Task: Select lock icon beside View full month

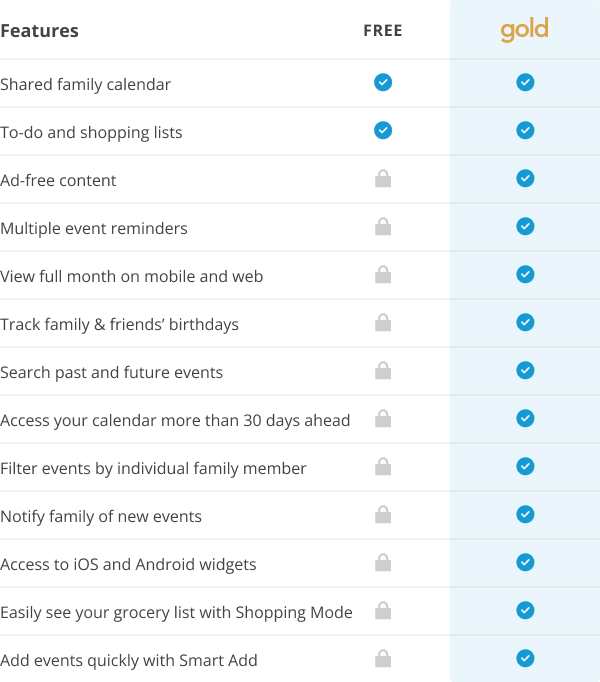Action: tap(383, 274)
